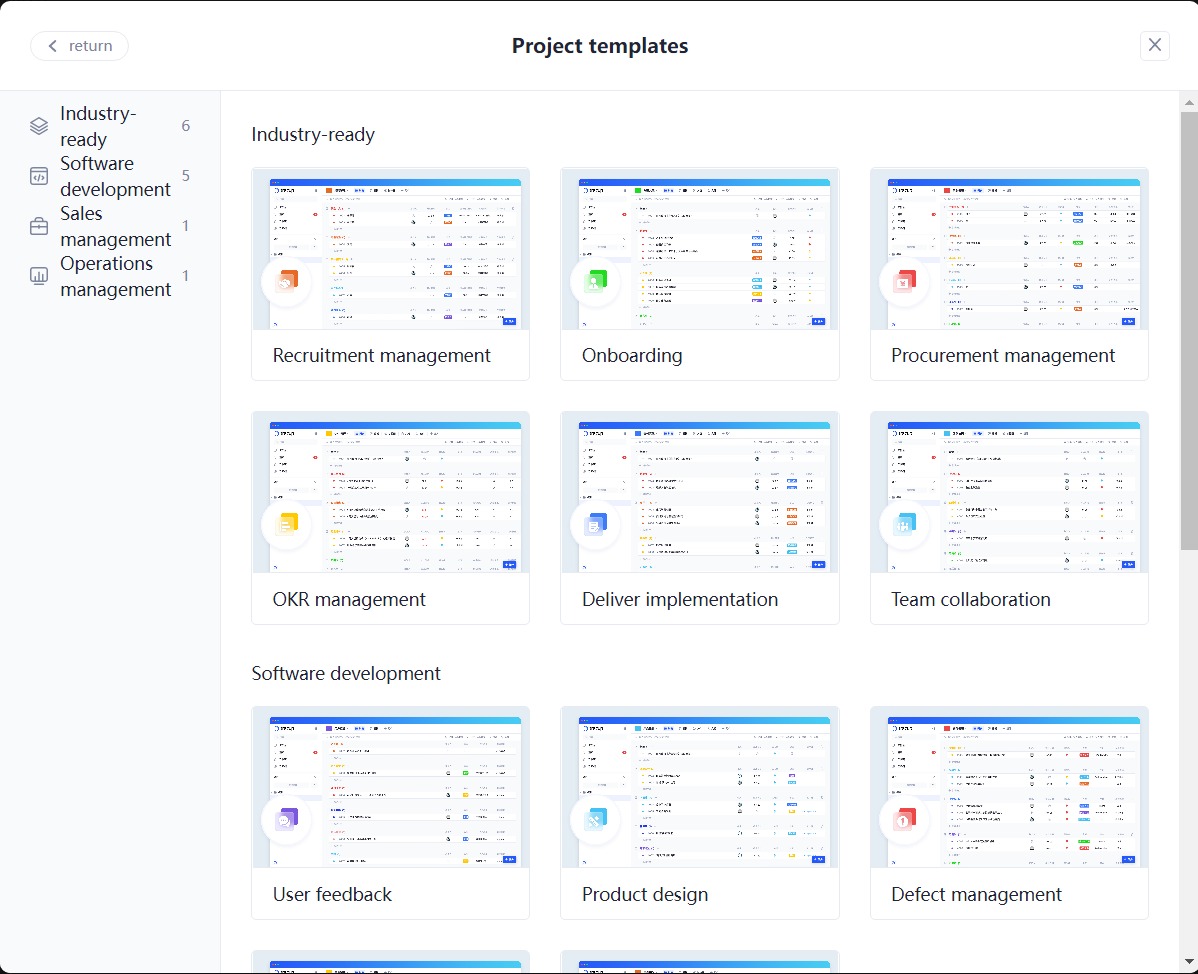Image resolution: width=1198 pixels, height=974 pixels.
Task: Click the Software development code icon in sidebar
Action: pos(39,176)
